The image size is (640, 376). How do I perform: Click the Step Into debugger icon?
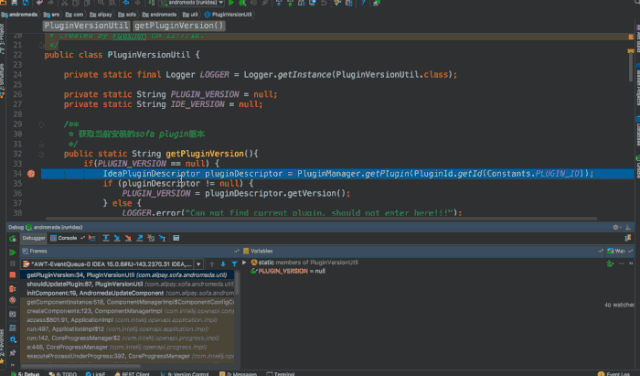[117, 238]
